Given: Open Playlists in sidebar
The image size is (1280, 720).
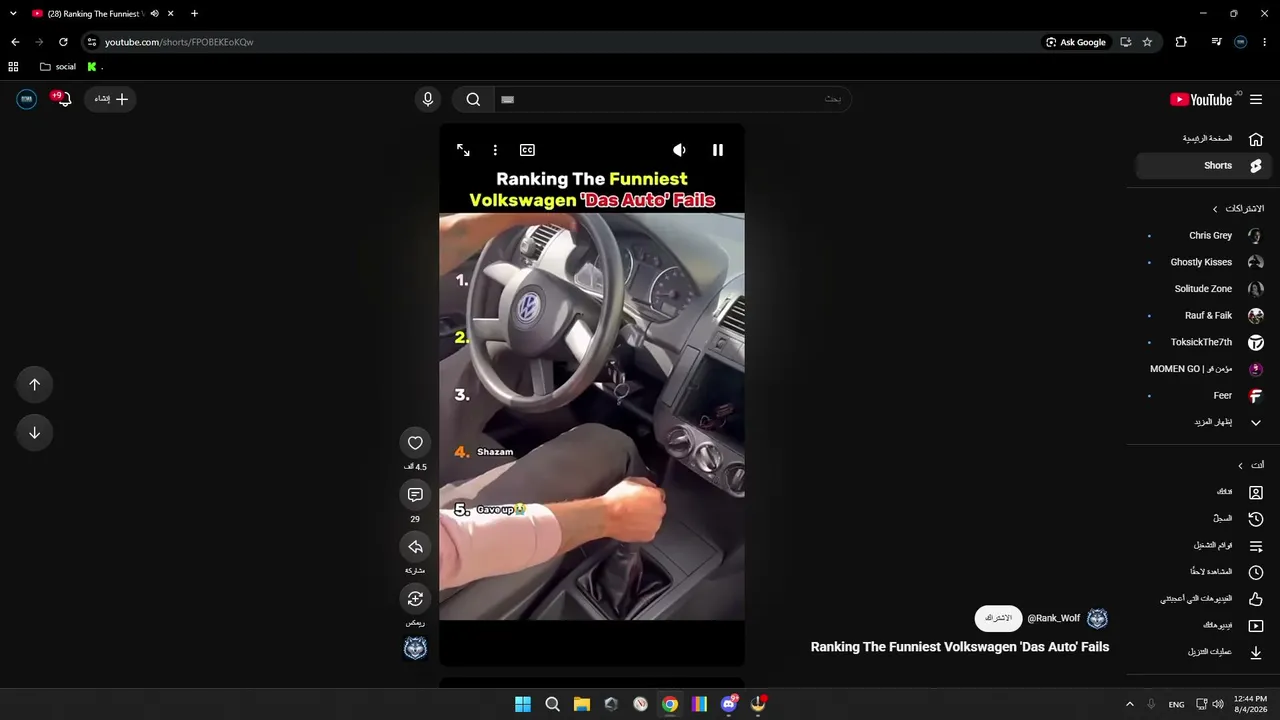Looking at the screenshot, I should (x=1204, y=546).
